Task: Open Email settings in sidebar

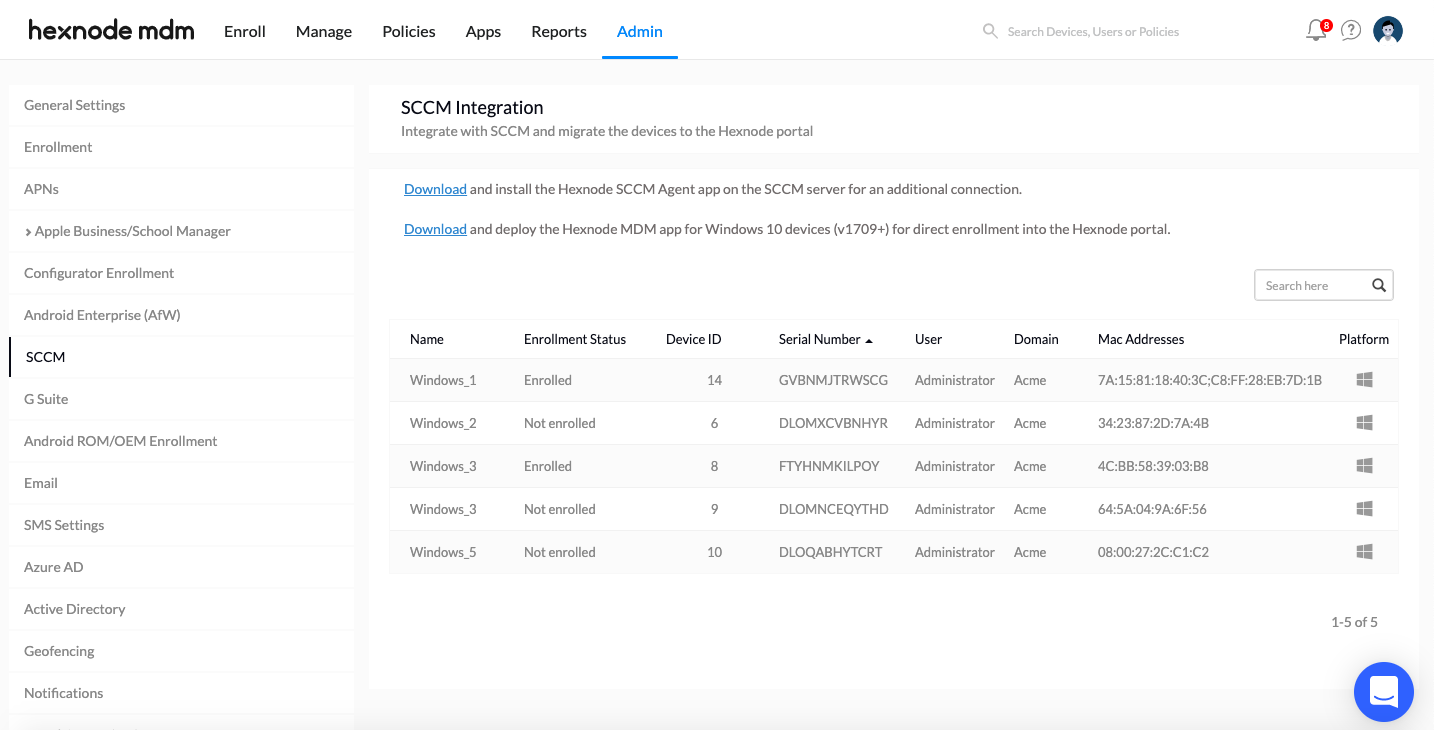Action: [x=181, y=483]
